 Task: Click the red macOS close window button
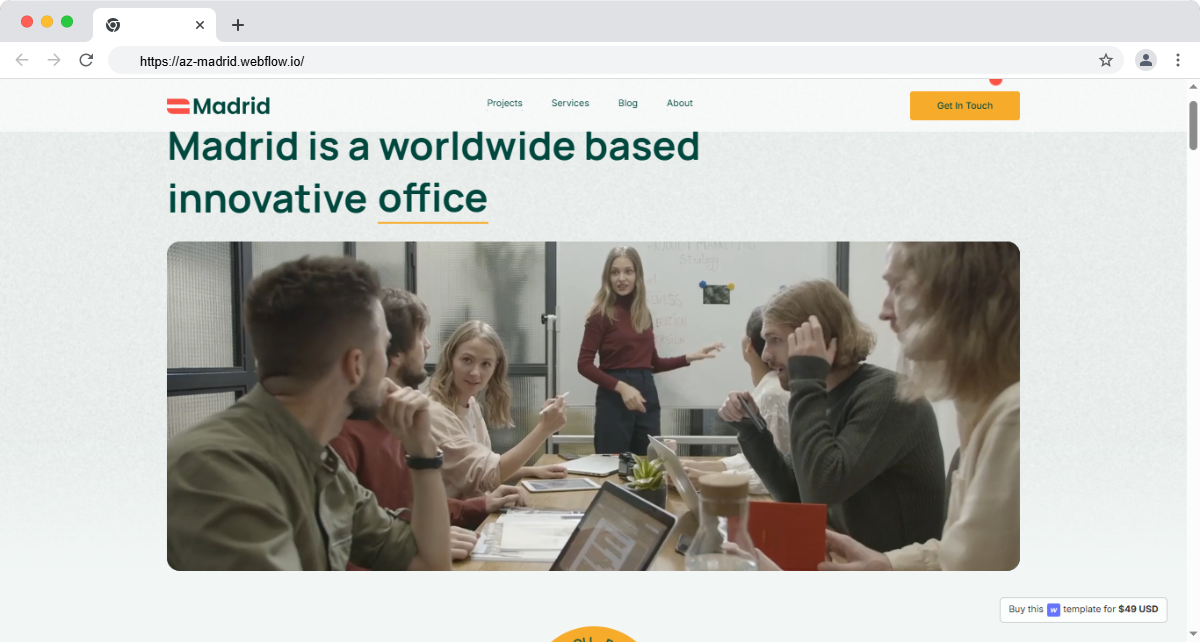(x=27, y=22)
